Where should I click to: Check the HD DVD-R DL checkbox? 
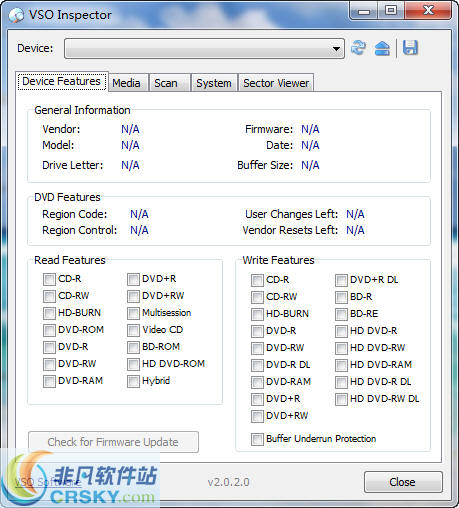(341, 382)
